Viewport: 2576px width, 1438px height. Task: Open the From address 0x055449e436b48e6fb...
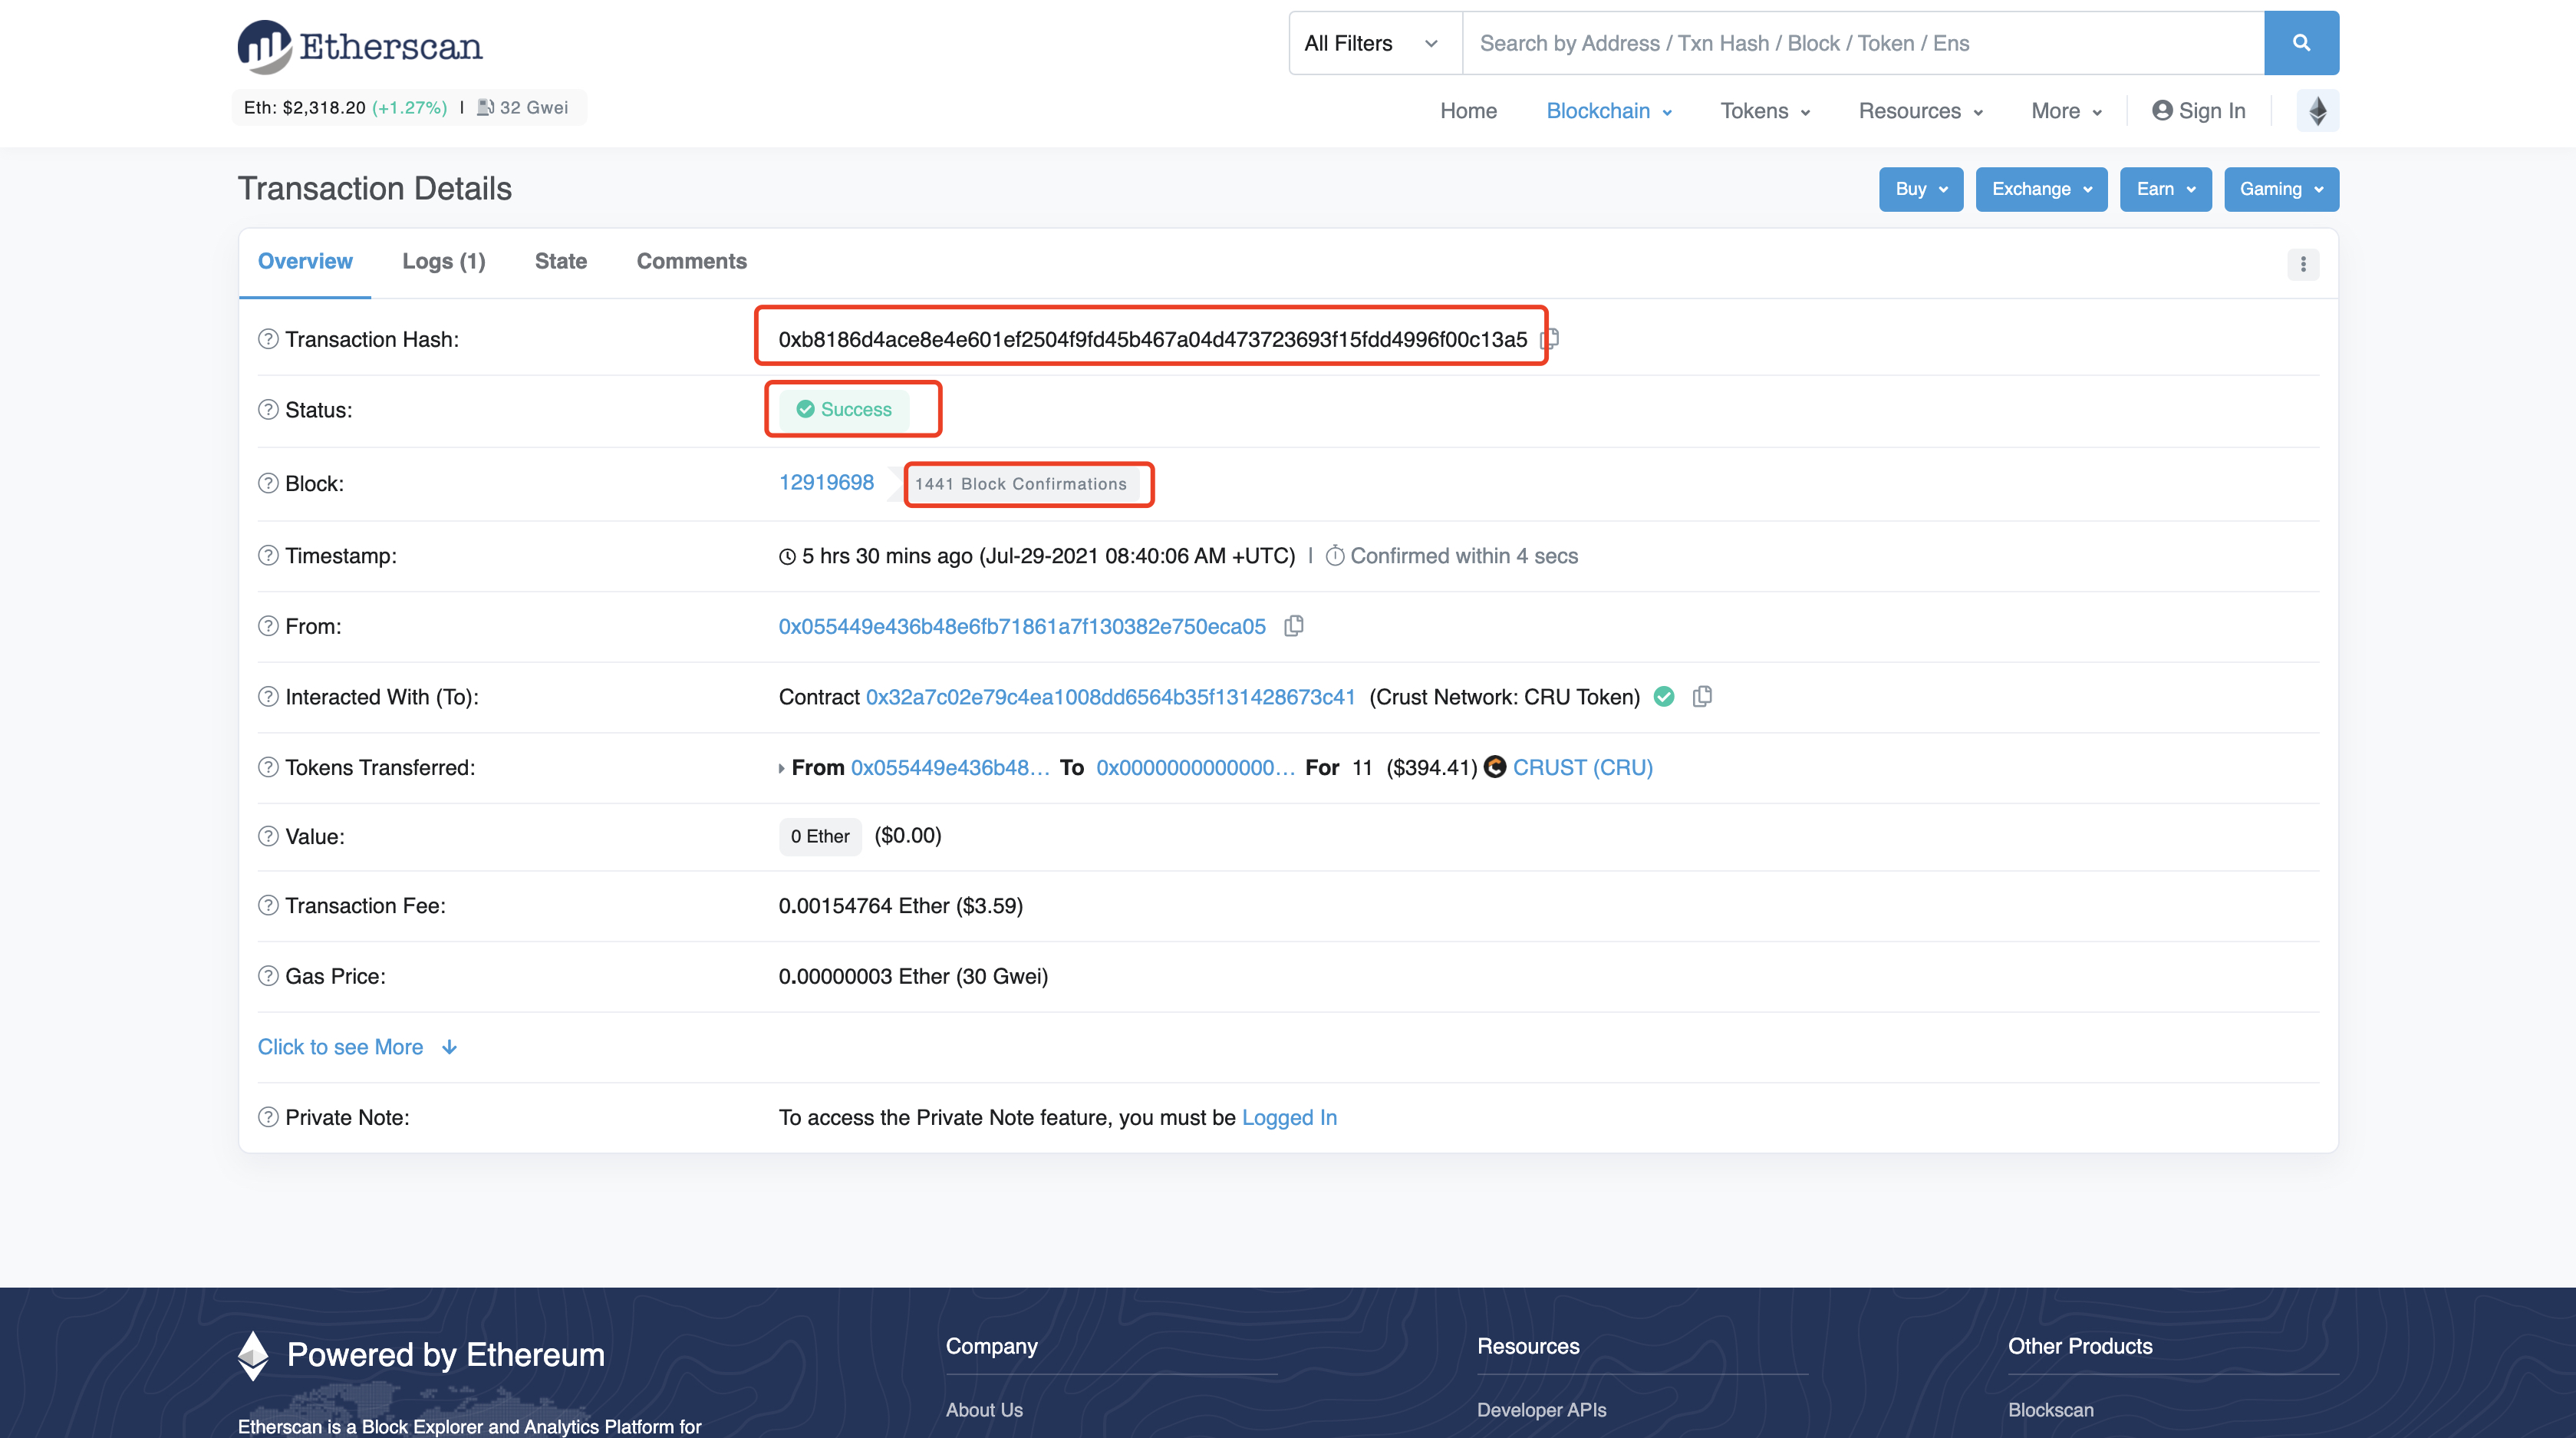coord(1022,626)
